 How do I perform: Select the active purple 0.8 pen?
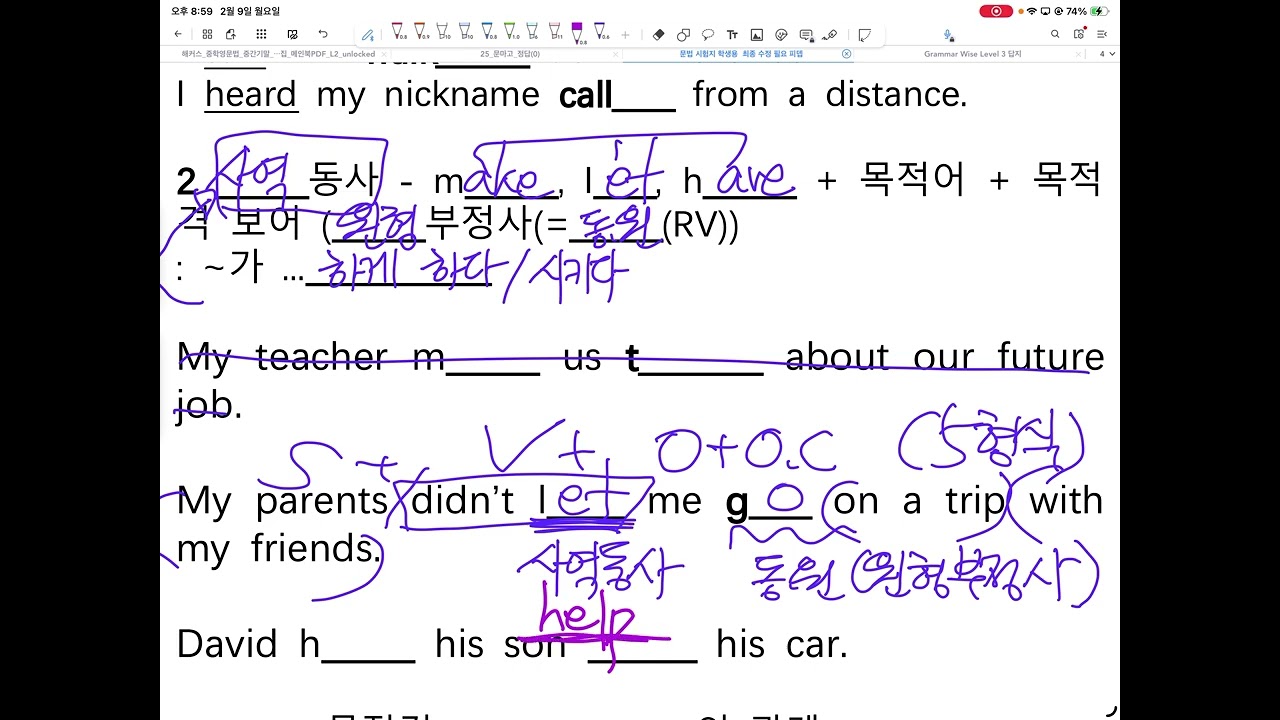click(577, 34)
